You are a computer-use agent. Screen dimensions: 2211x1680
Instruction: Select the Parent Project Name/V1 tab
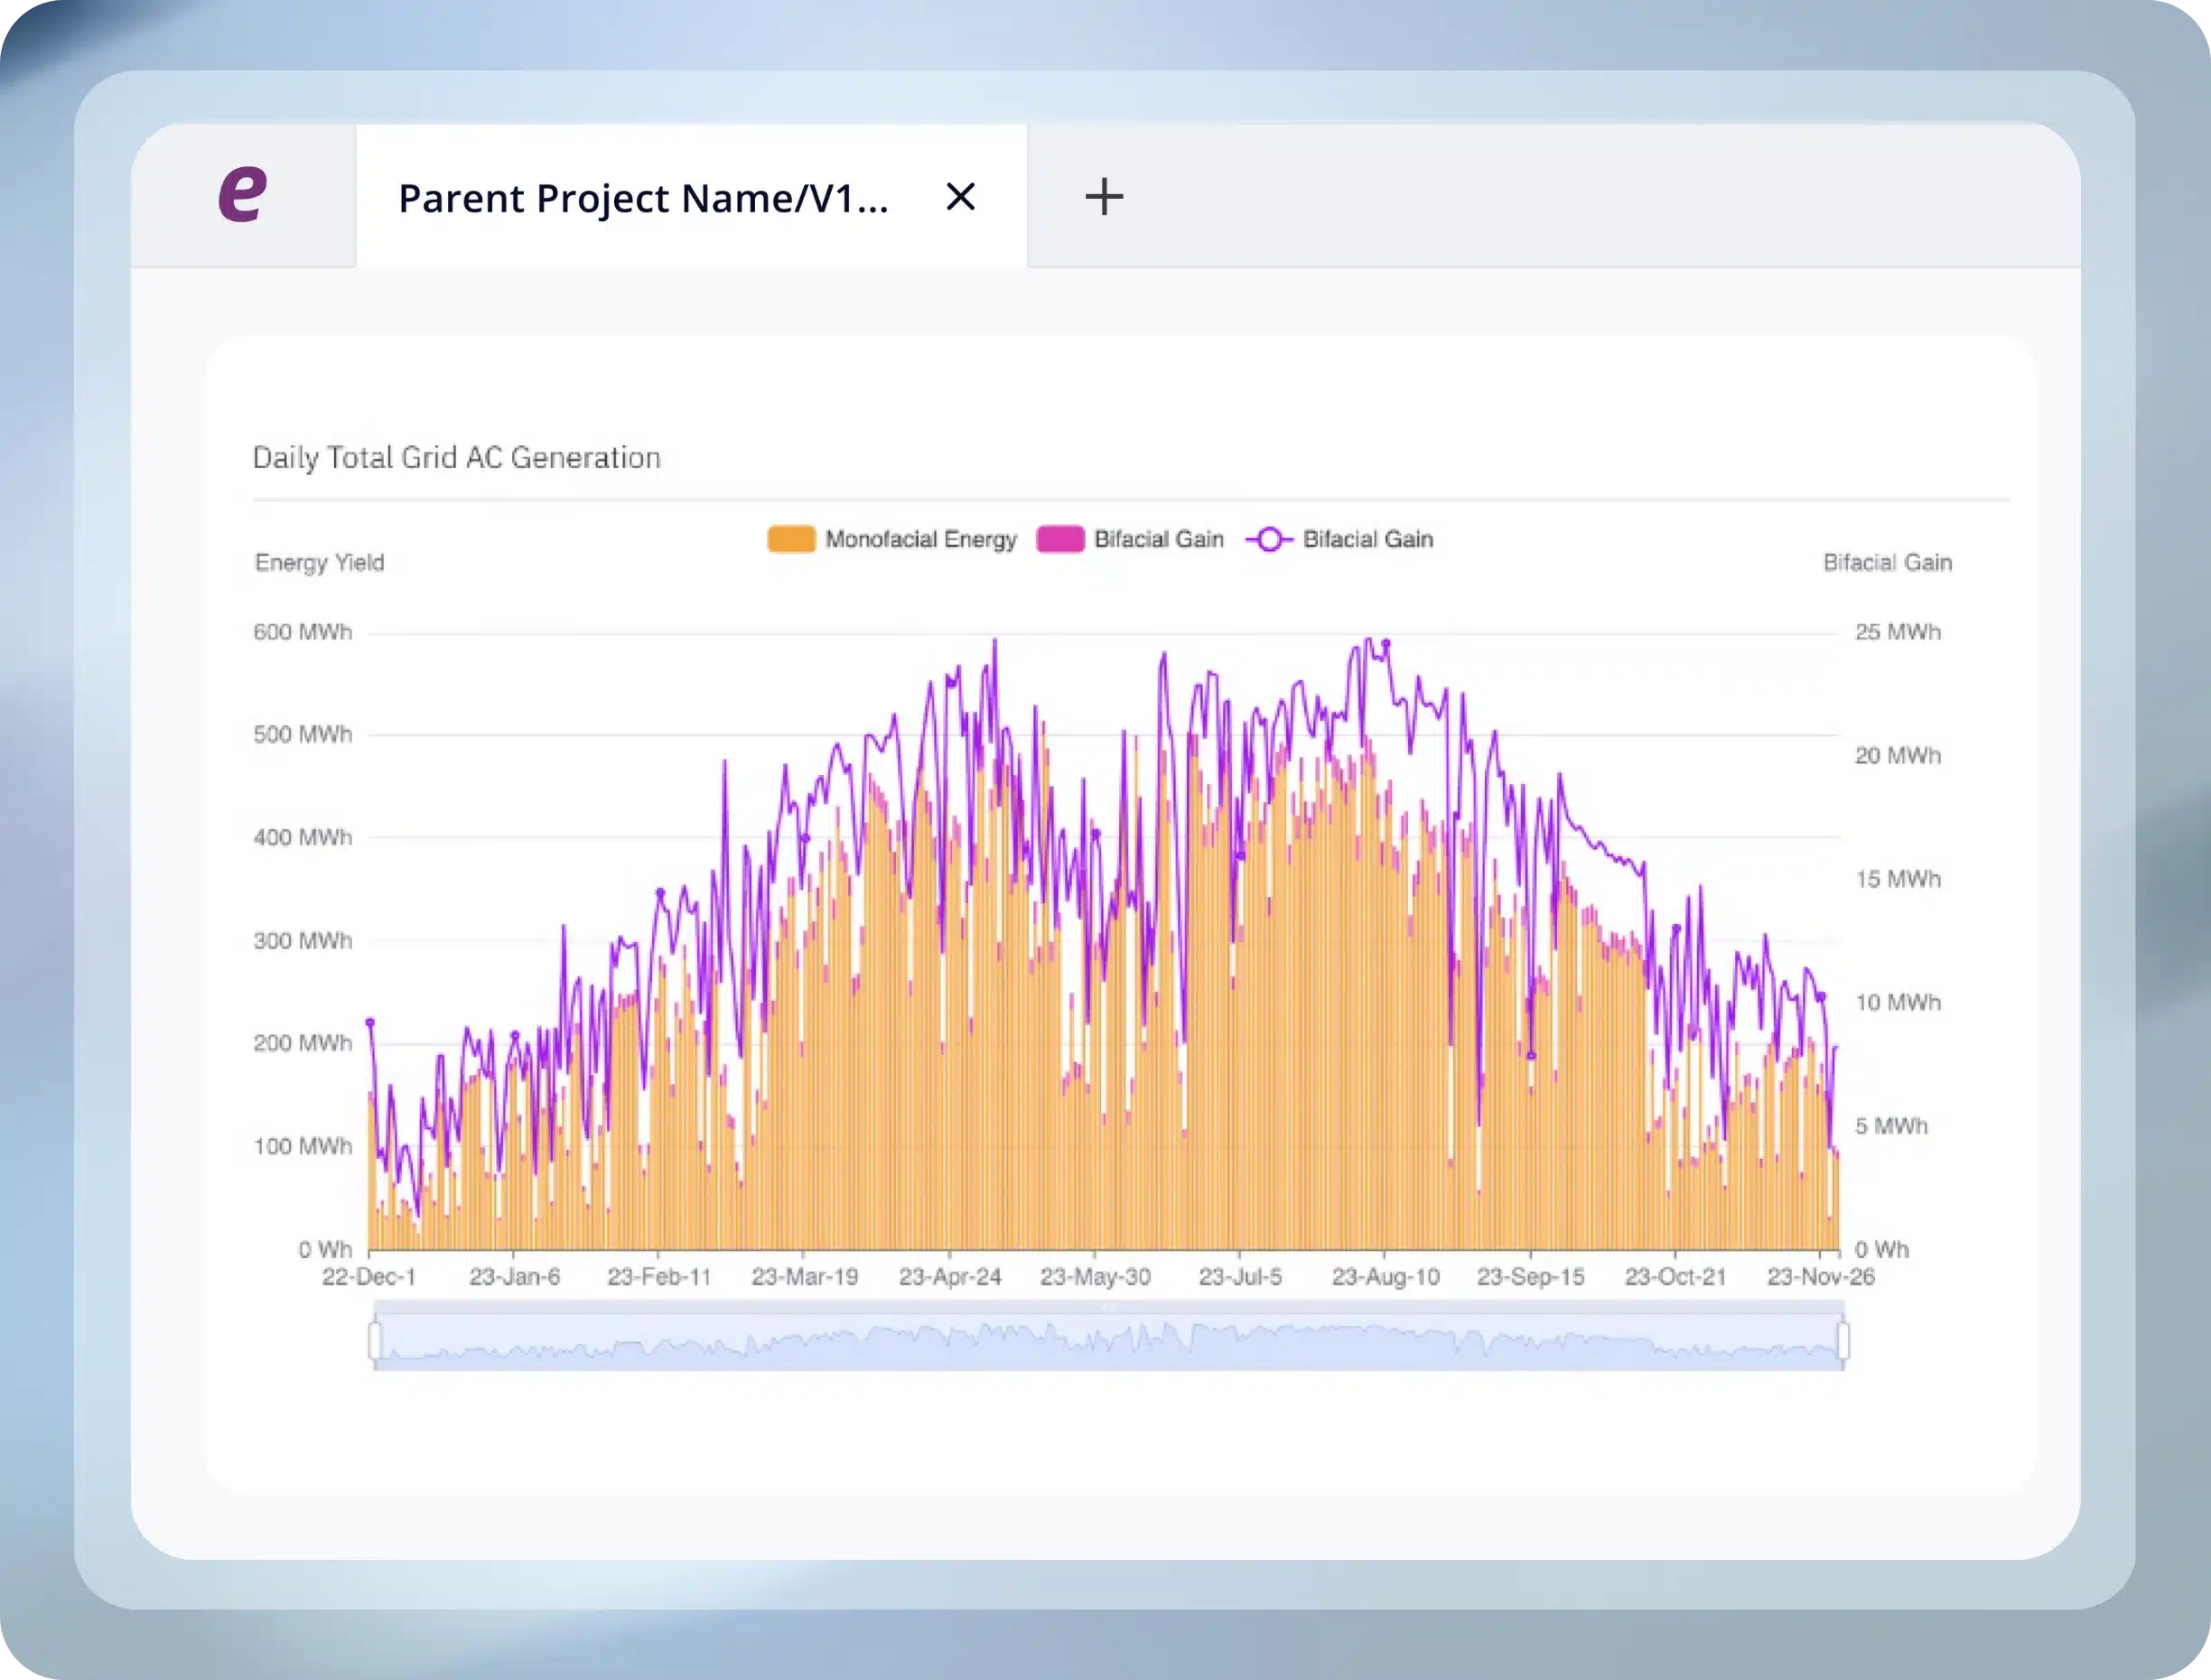point(642,198)
